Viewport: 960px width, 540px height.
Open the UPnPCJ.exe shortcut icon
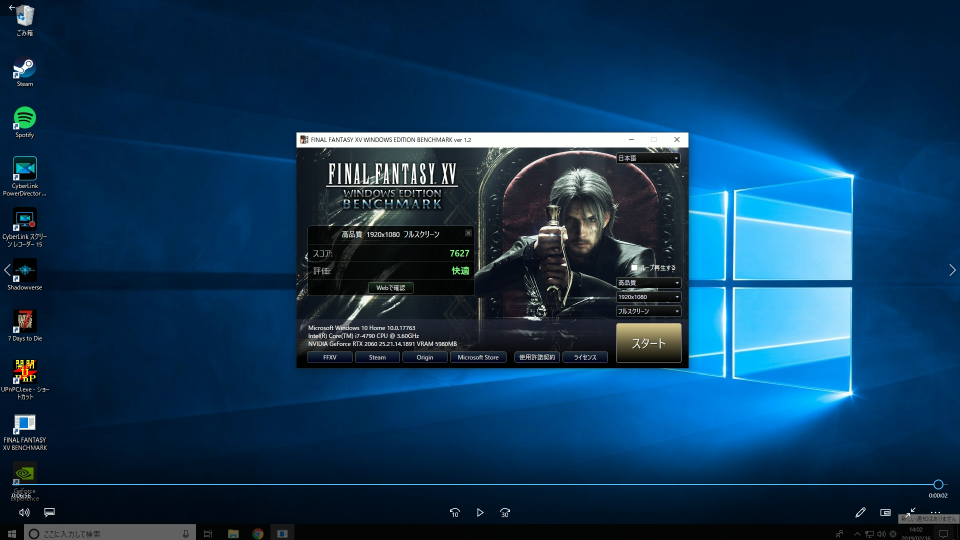(24, 380)
